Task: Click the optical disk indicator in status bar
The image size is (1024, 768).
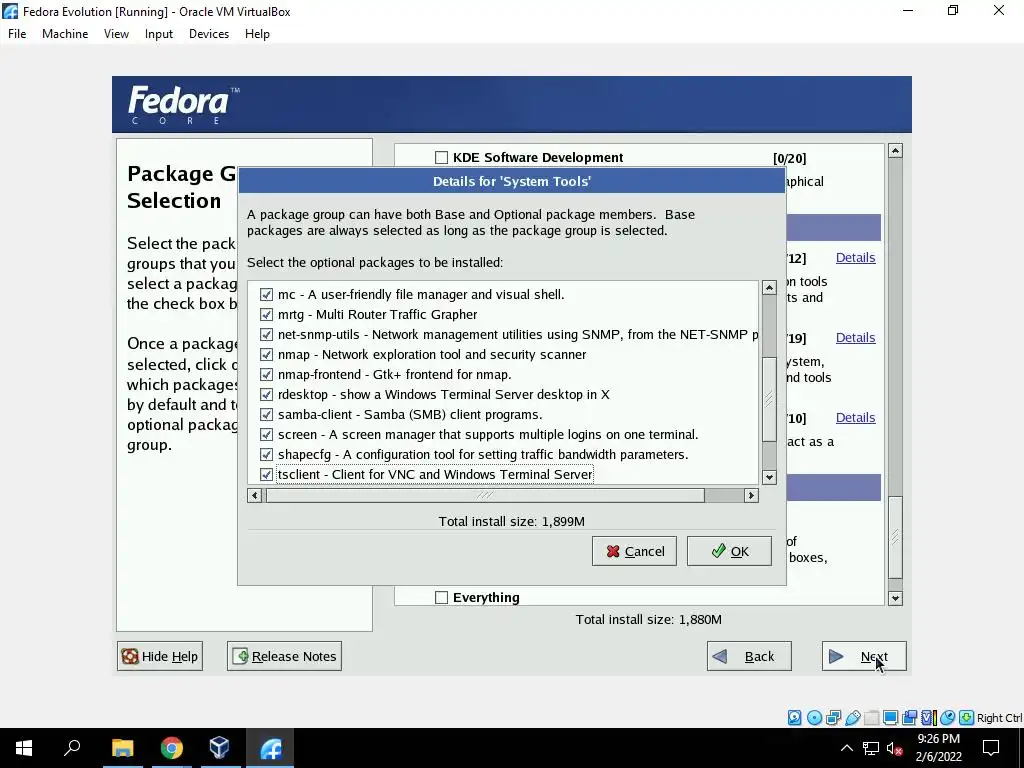Action: [x=814, y=718]
